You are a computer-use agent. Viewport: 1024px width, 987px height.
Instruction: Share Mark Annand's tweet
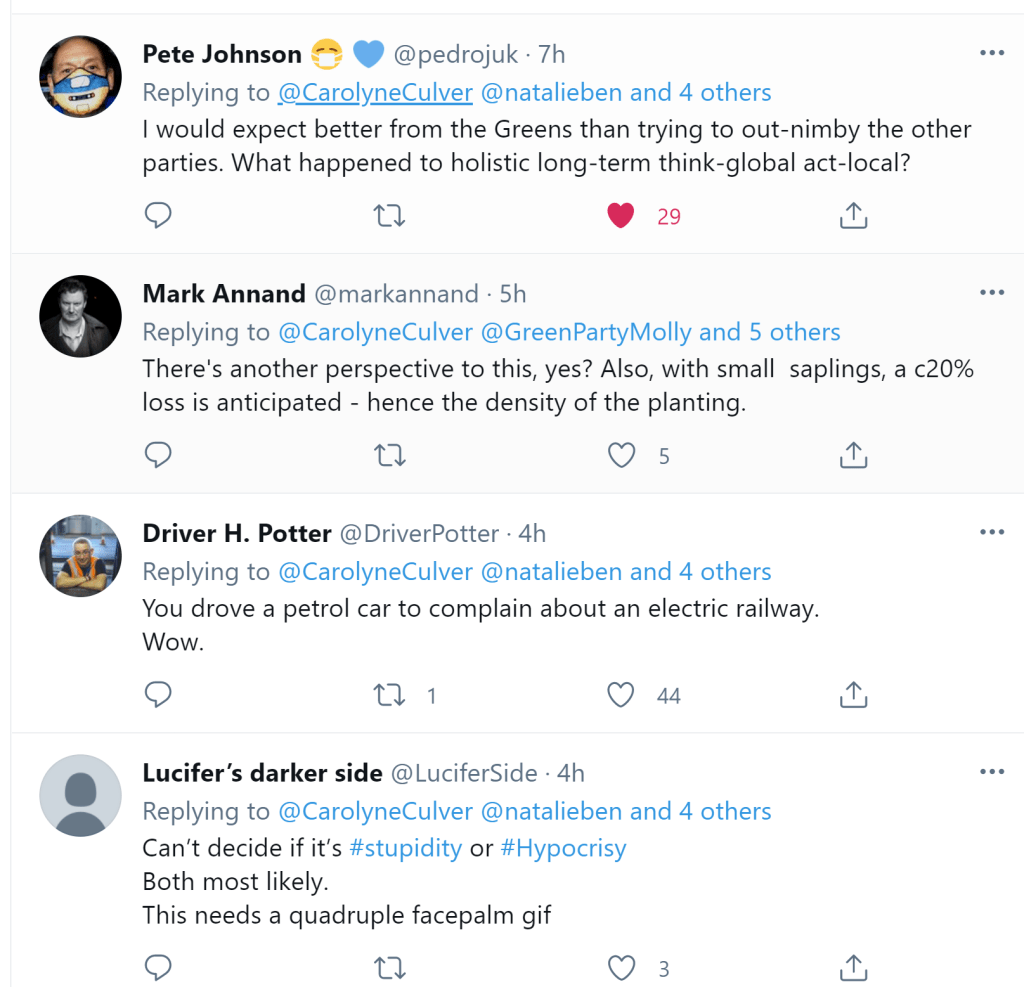pyautogui.click(x=852, y=456)
